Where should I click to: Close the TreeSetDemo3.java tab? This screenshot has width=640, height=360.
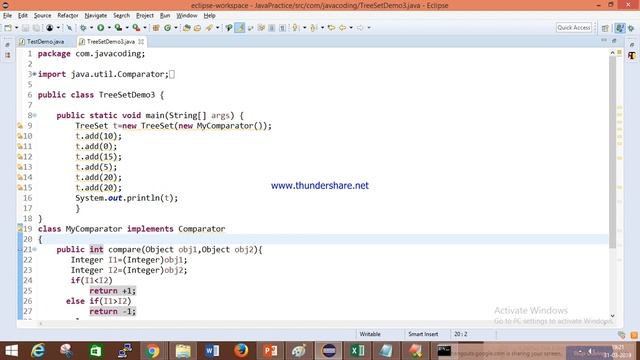[x=141, y=42]
